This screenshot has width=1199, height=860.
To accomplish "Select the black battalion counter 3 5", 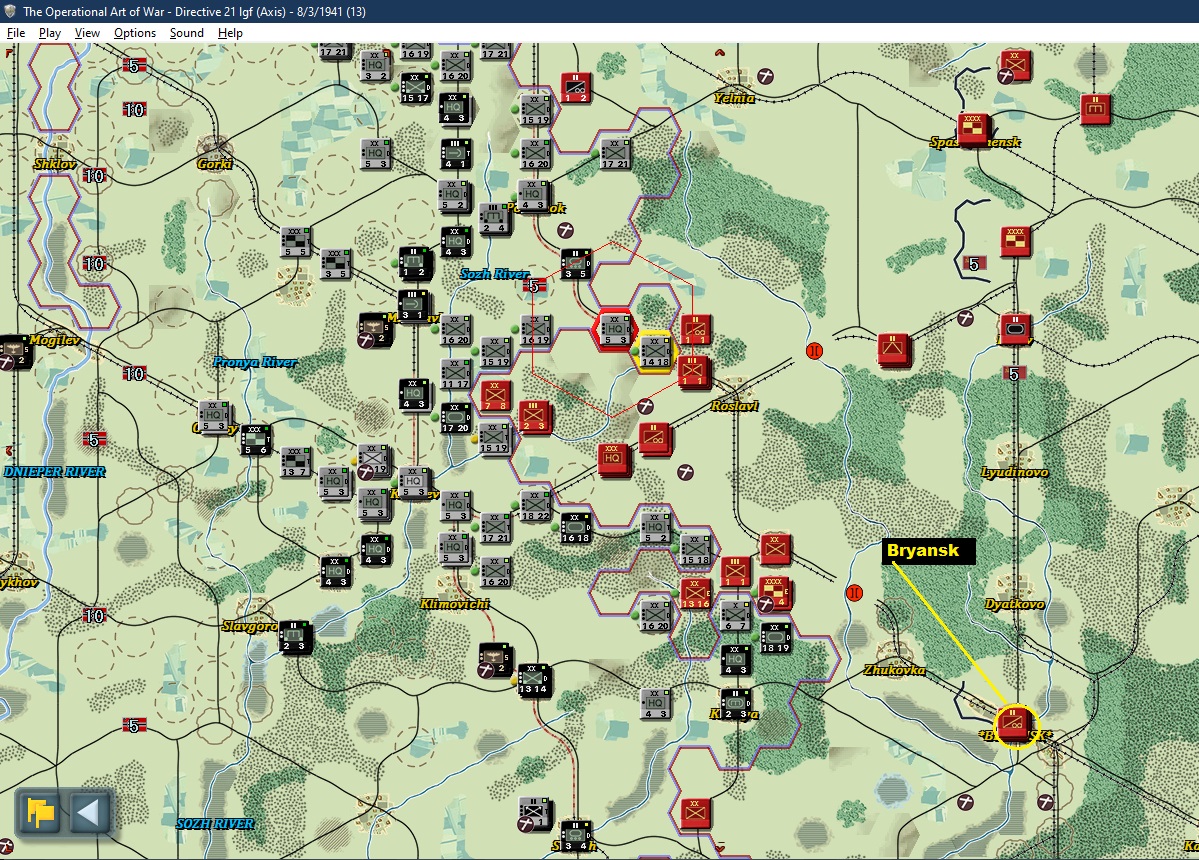I will pos(575,264).
